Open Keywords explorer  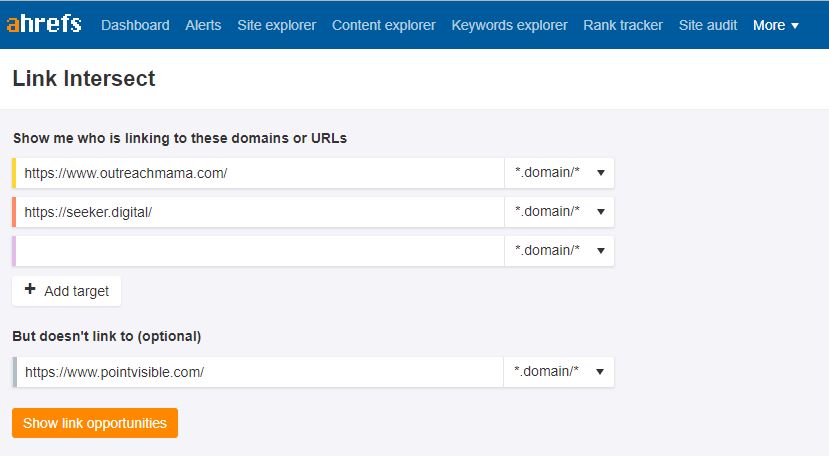509,25
